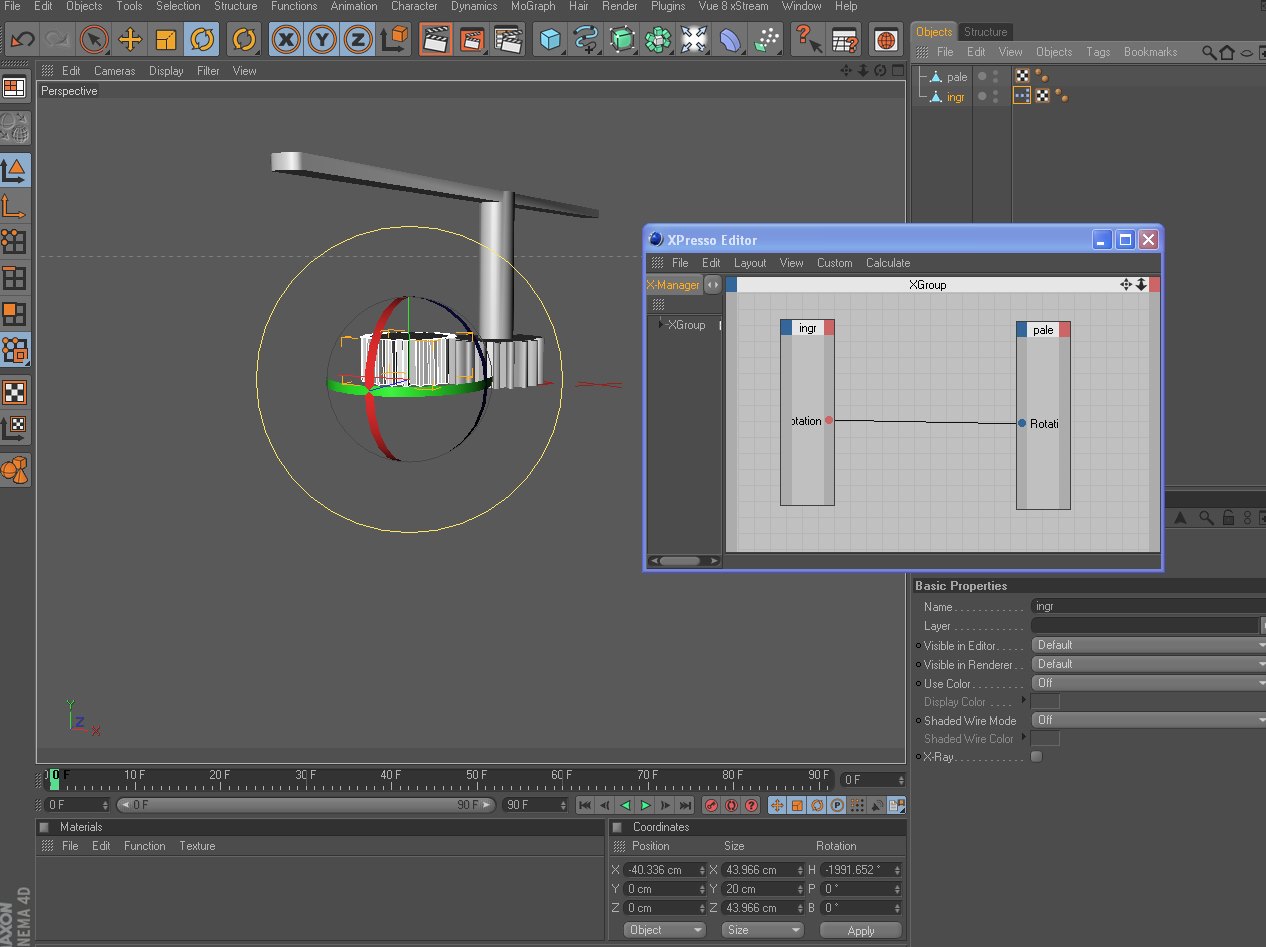Image resolution: width=1266 pixels, height=947 pixels.
Task: Open the Object coordinate mode dropdown
Action: (665, 930)
